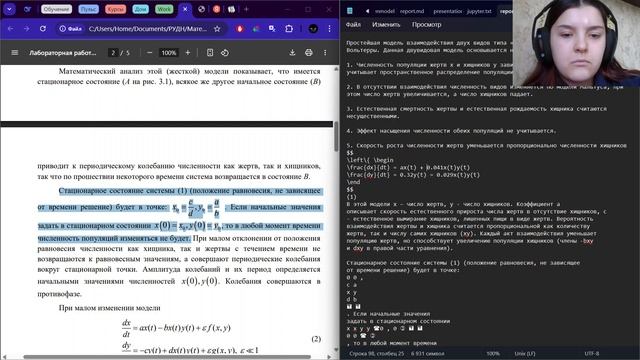Click the Notepad line and column status

(x=377, y=353)
